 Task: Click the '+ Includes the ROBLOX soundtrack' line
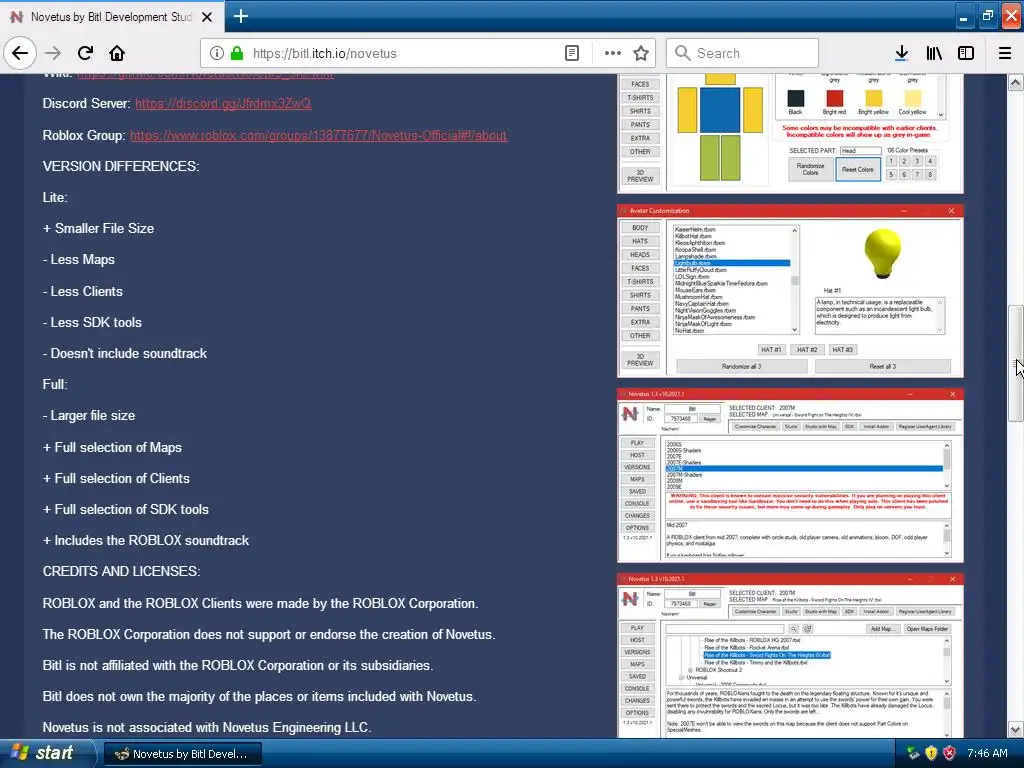point(146,541)
